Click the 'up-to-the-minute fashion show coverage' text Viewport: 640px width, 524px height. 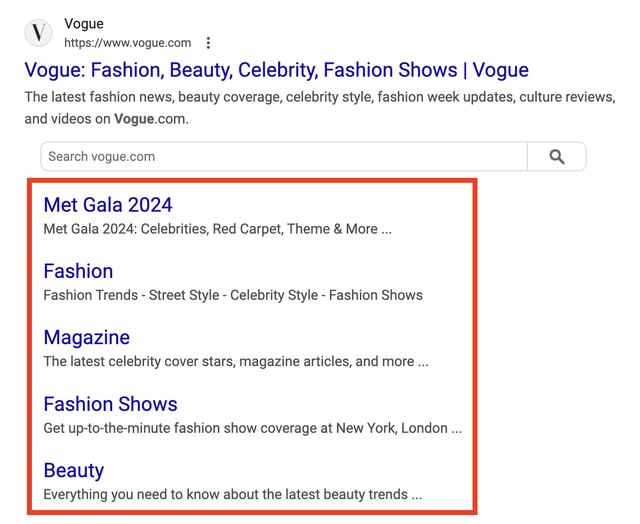pos(252,428)
